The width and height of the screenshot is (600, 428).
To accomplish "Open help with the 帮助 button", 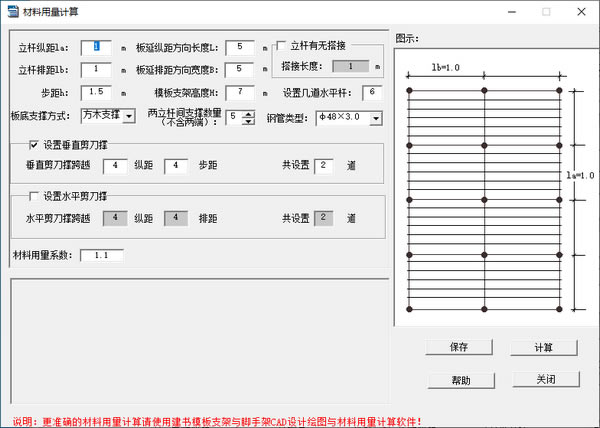I will click(x=461, y=380).
